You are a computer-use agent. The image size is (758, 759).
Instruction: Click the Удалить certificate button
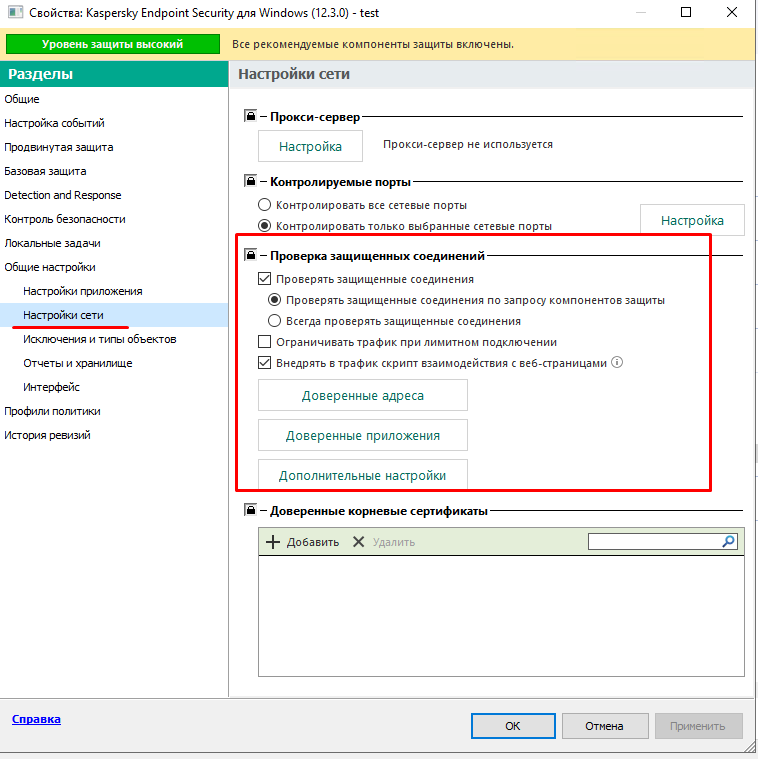tap(383, 542)
